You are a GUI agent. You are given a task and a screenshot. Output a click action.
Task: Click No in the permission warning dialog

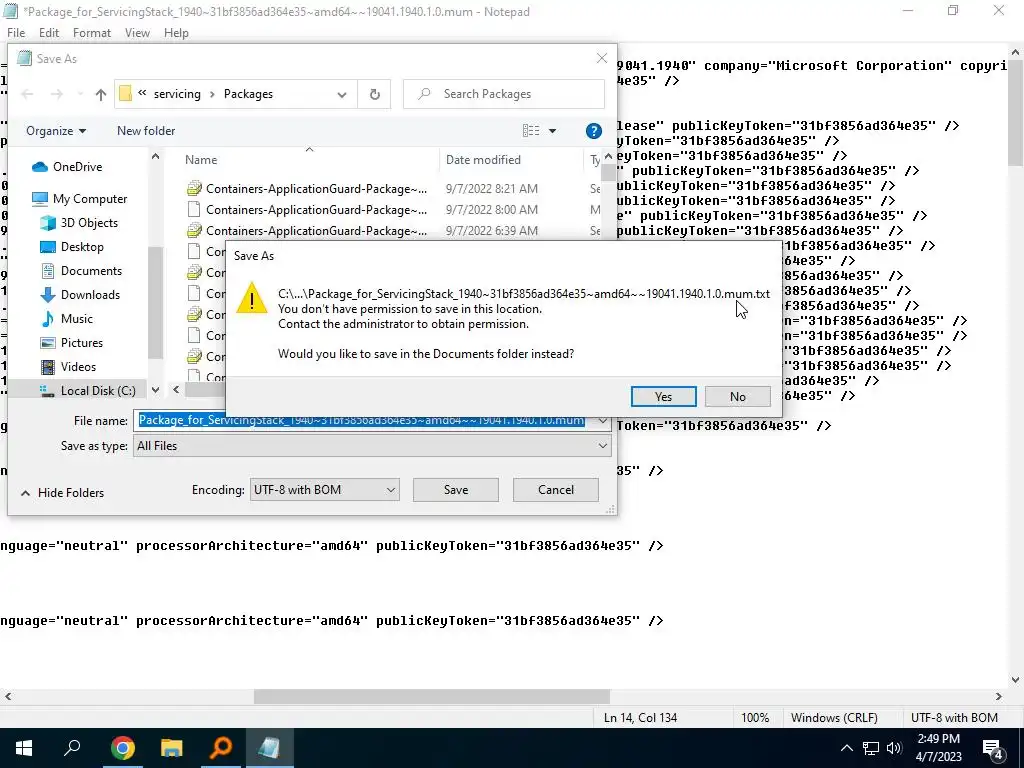tap(737, 396)
